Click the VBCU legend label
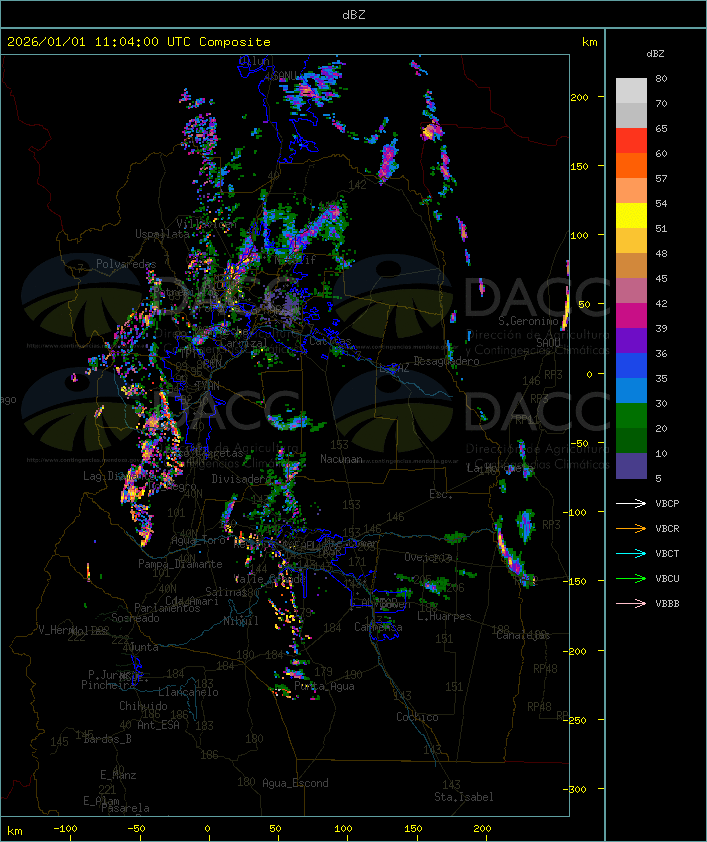This screenshot has width=707, height=842. click(667, 578)
